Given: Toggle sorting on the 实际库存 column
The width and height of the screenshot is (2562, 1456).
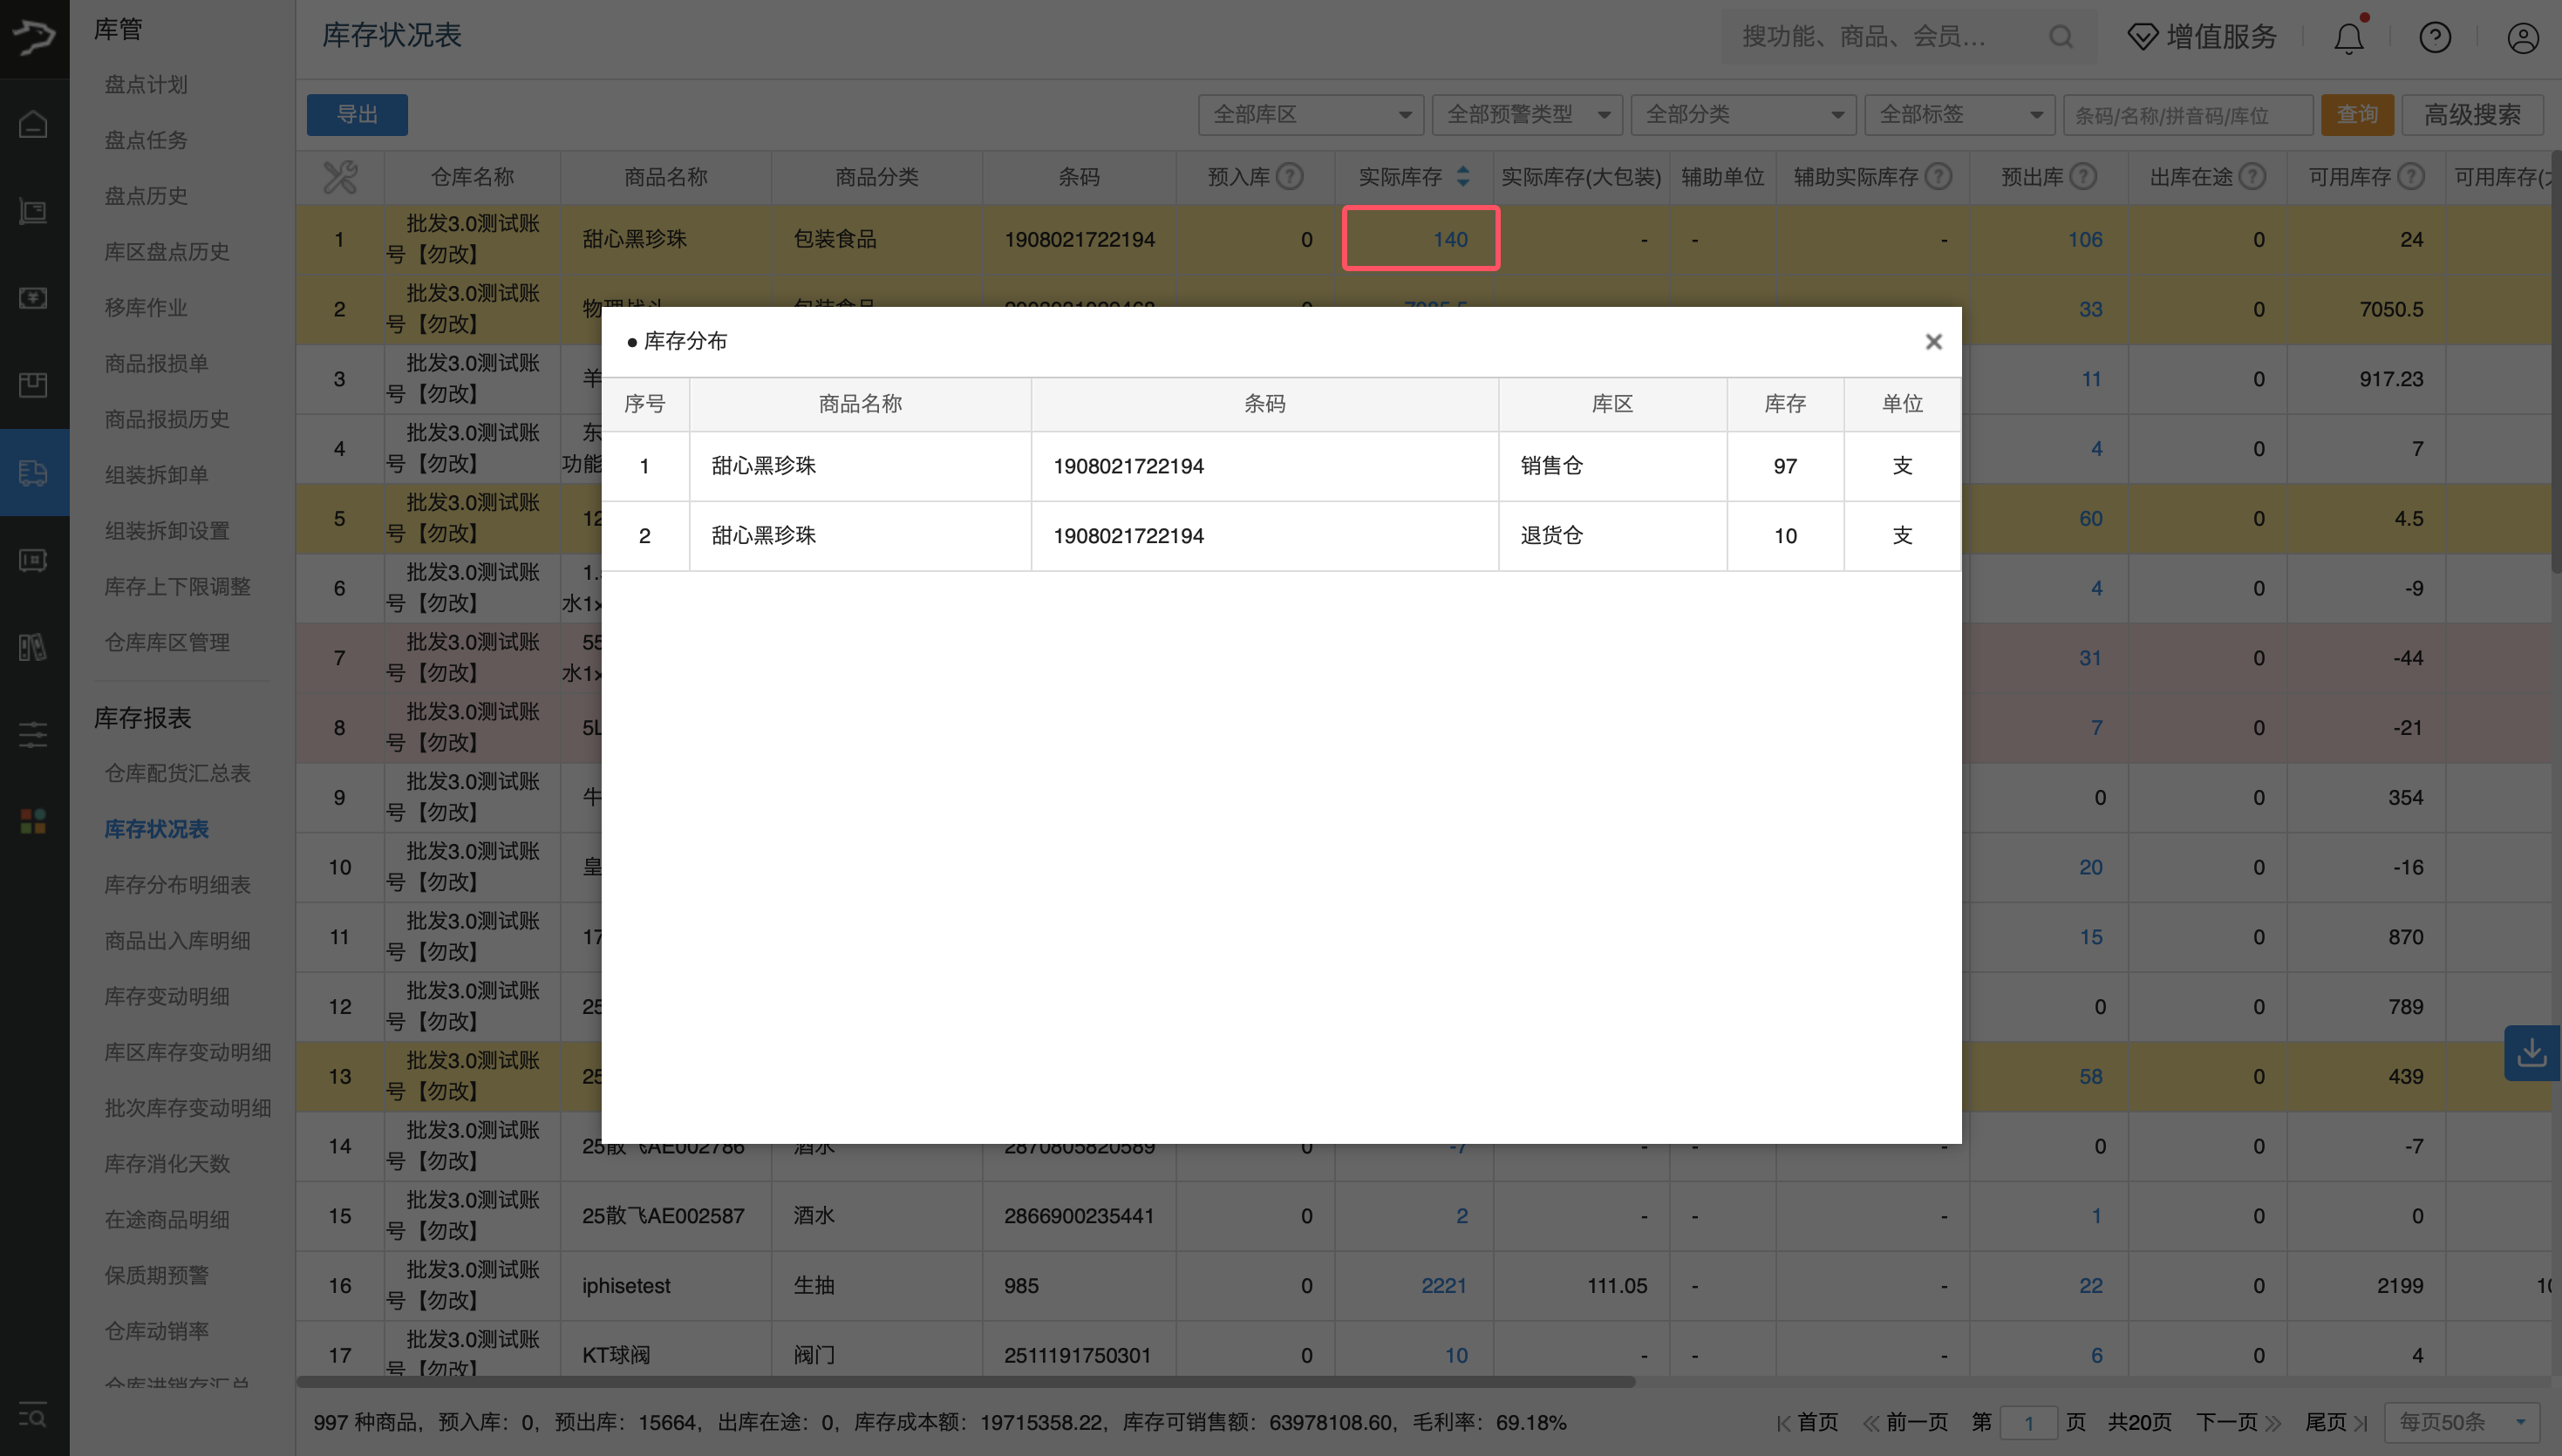Looking at the screenshot, I should click(x=1463, y=176).
